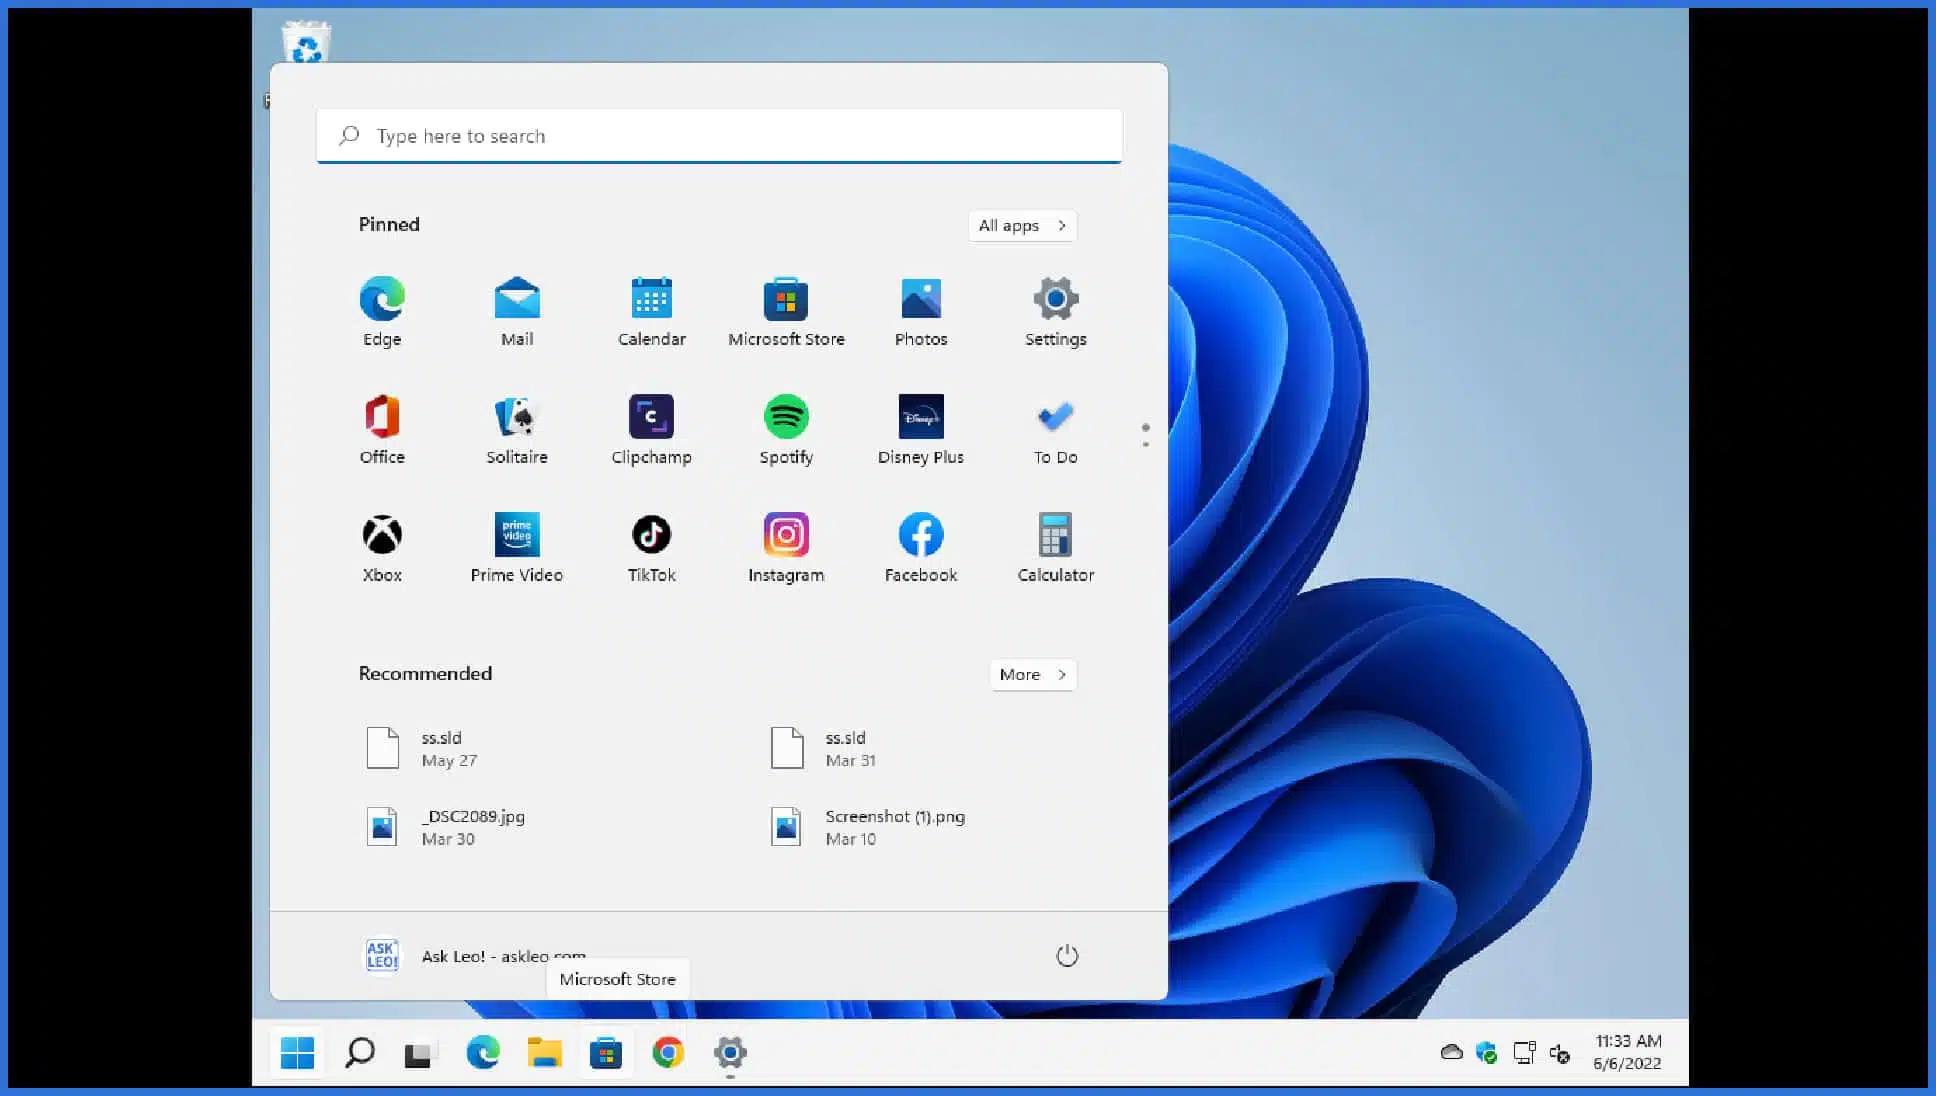Open Search from the taskbar

click(x=359, y=1052)
